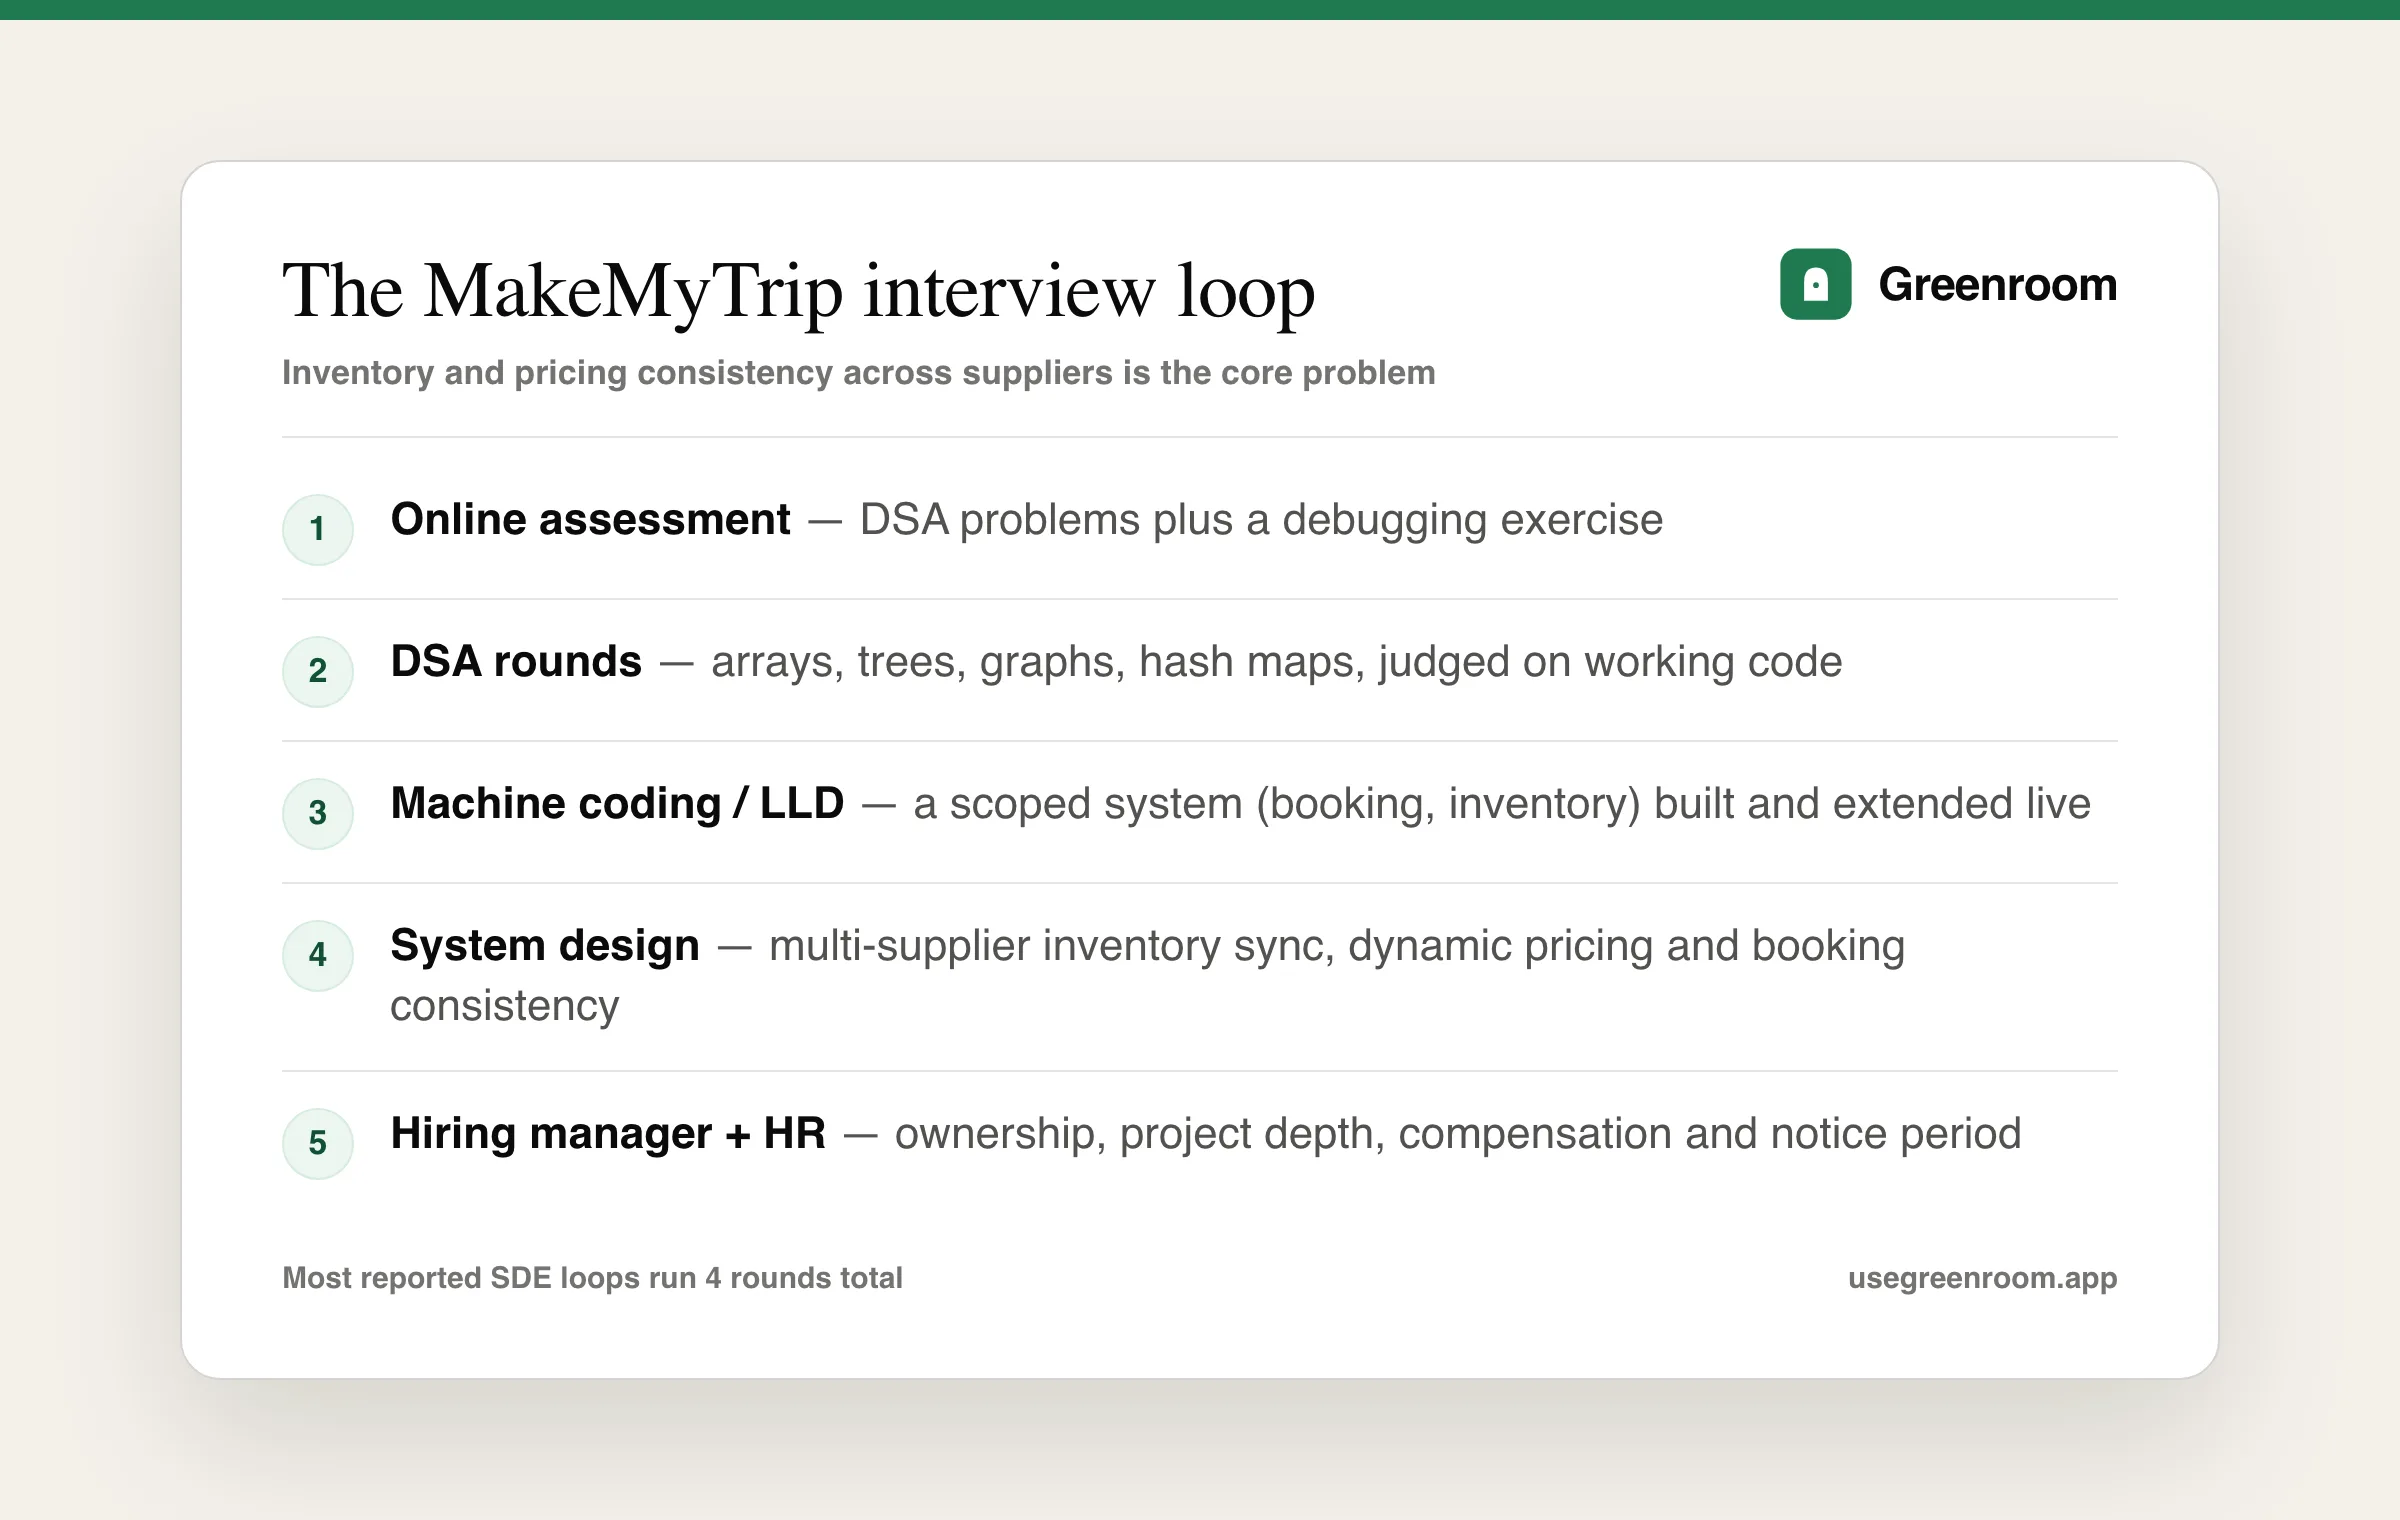The width and height of the screenshot is (2400, 1520).
Task: Click the Greenroom brand name text
Action: pos(1997,285)
